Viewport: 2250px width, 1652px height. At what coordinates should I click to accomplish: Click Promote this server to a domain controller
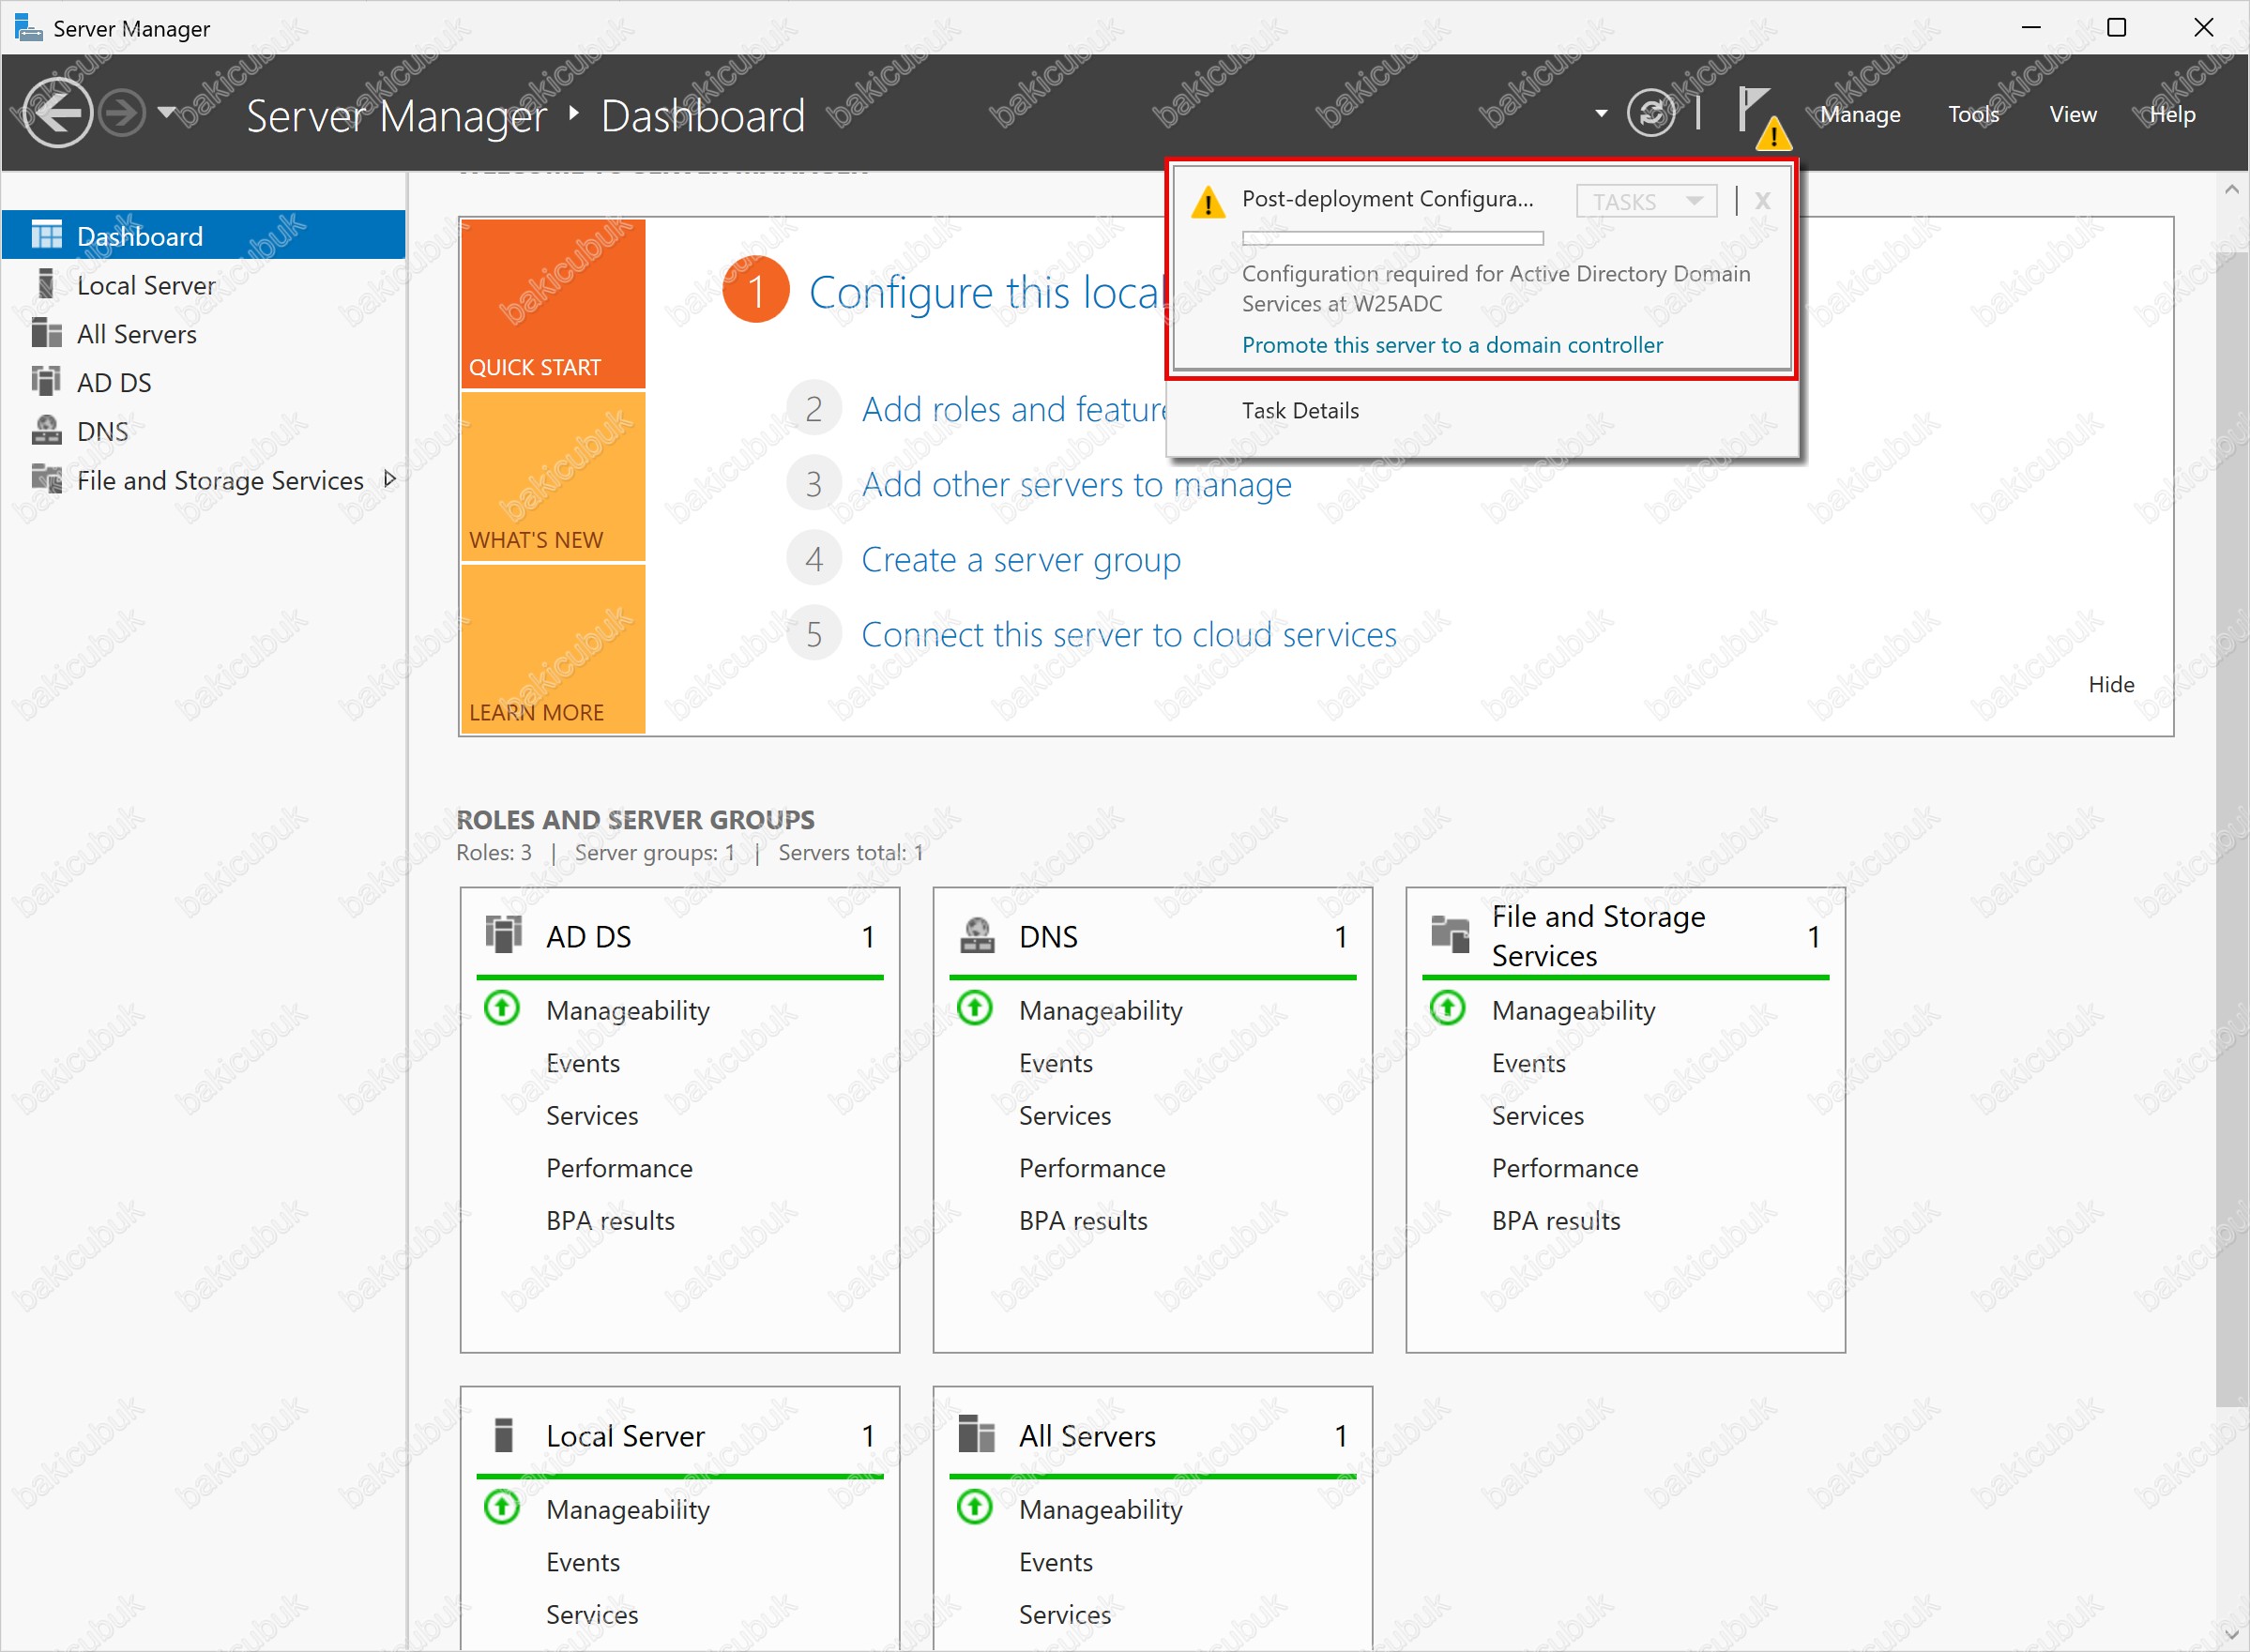[1452, 345]
